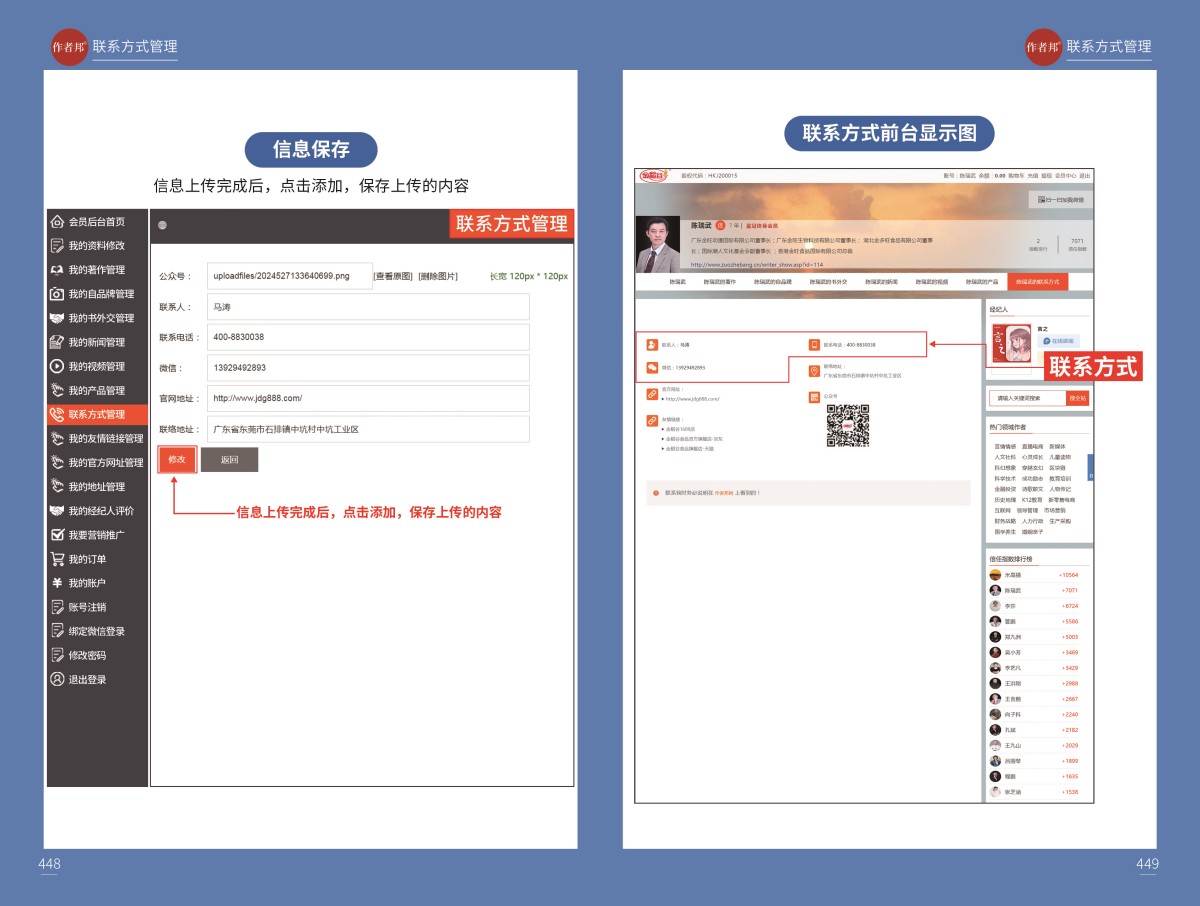Click the play icon beside 我的视频管理

58,366
